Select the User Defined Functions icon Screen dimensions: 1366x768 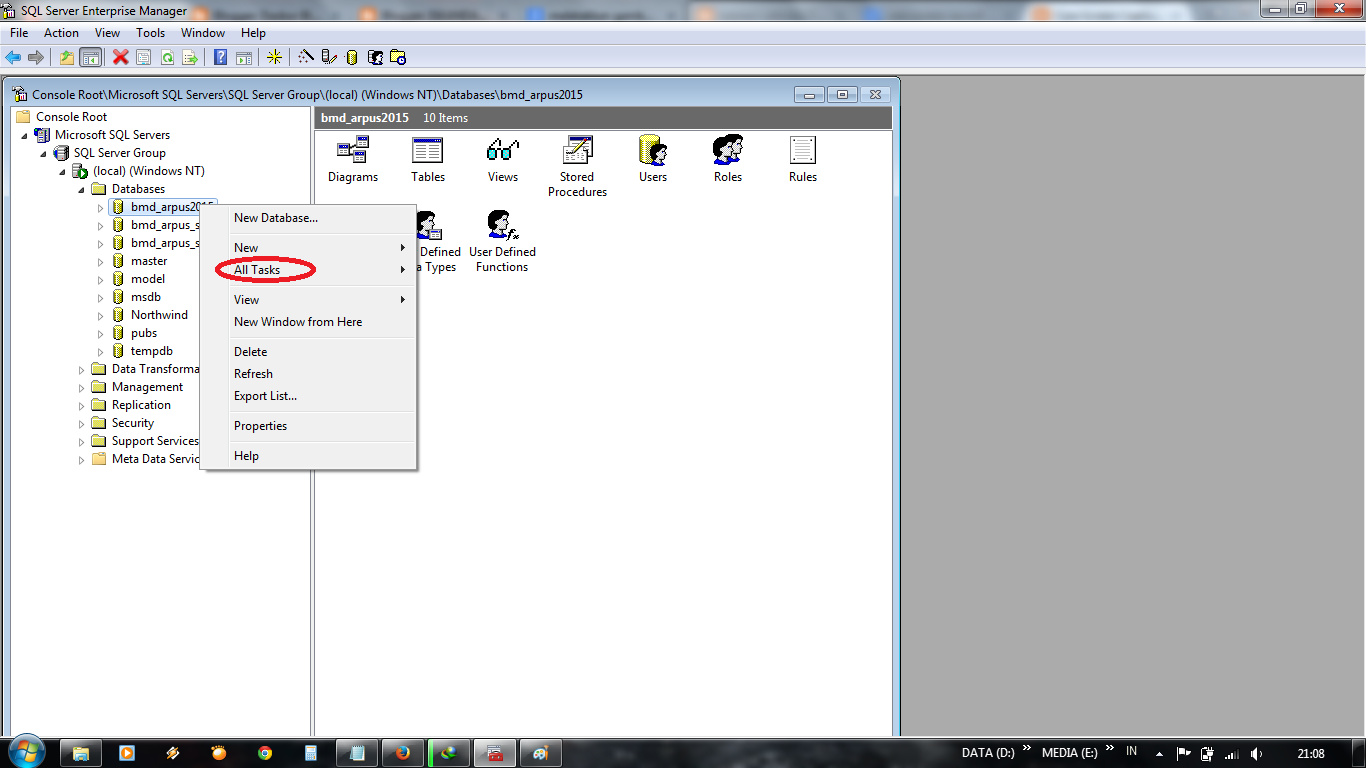pos(502,227)
